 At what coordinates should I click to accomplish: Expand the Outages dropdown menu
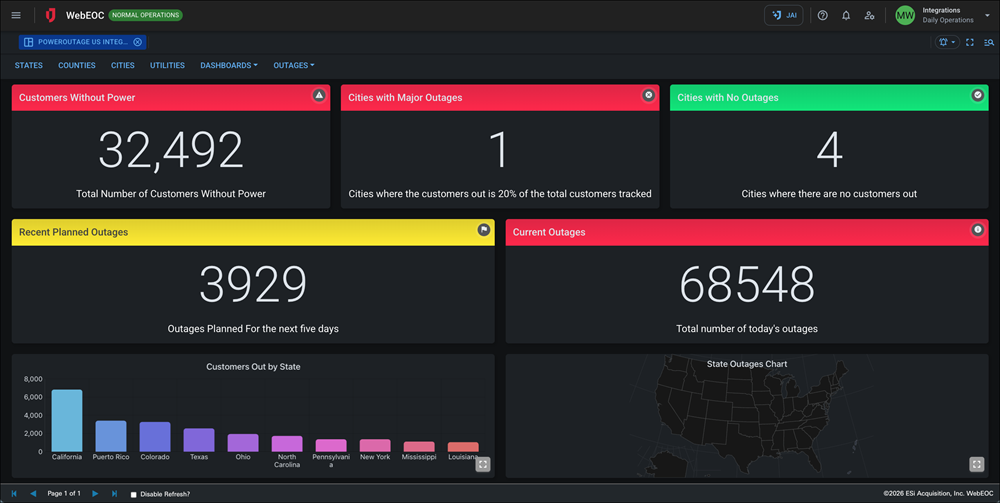293,65
